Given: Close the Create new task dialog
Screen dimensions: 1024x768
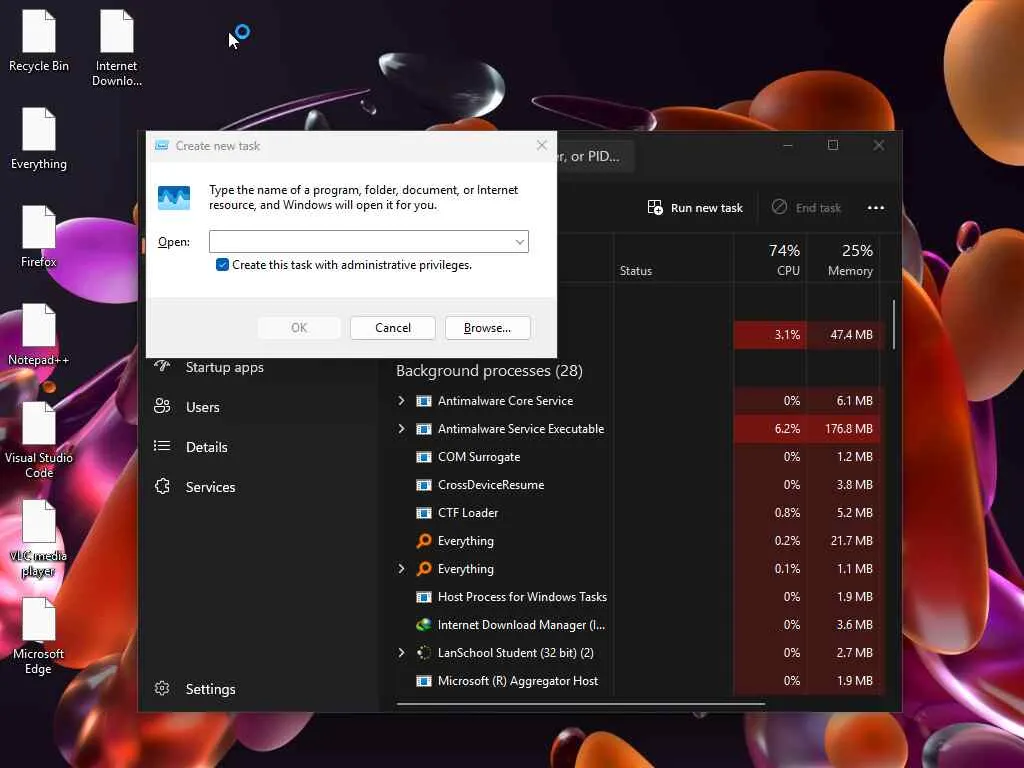Looking at the screenshot, I should click(541, 145).
